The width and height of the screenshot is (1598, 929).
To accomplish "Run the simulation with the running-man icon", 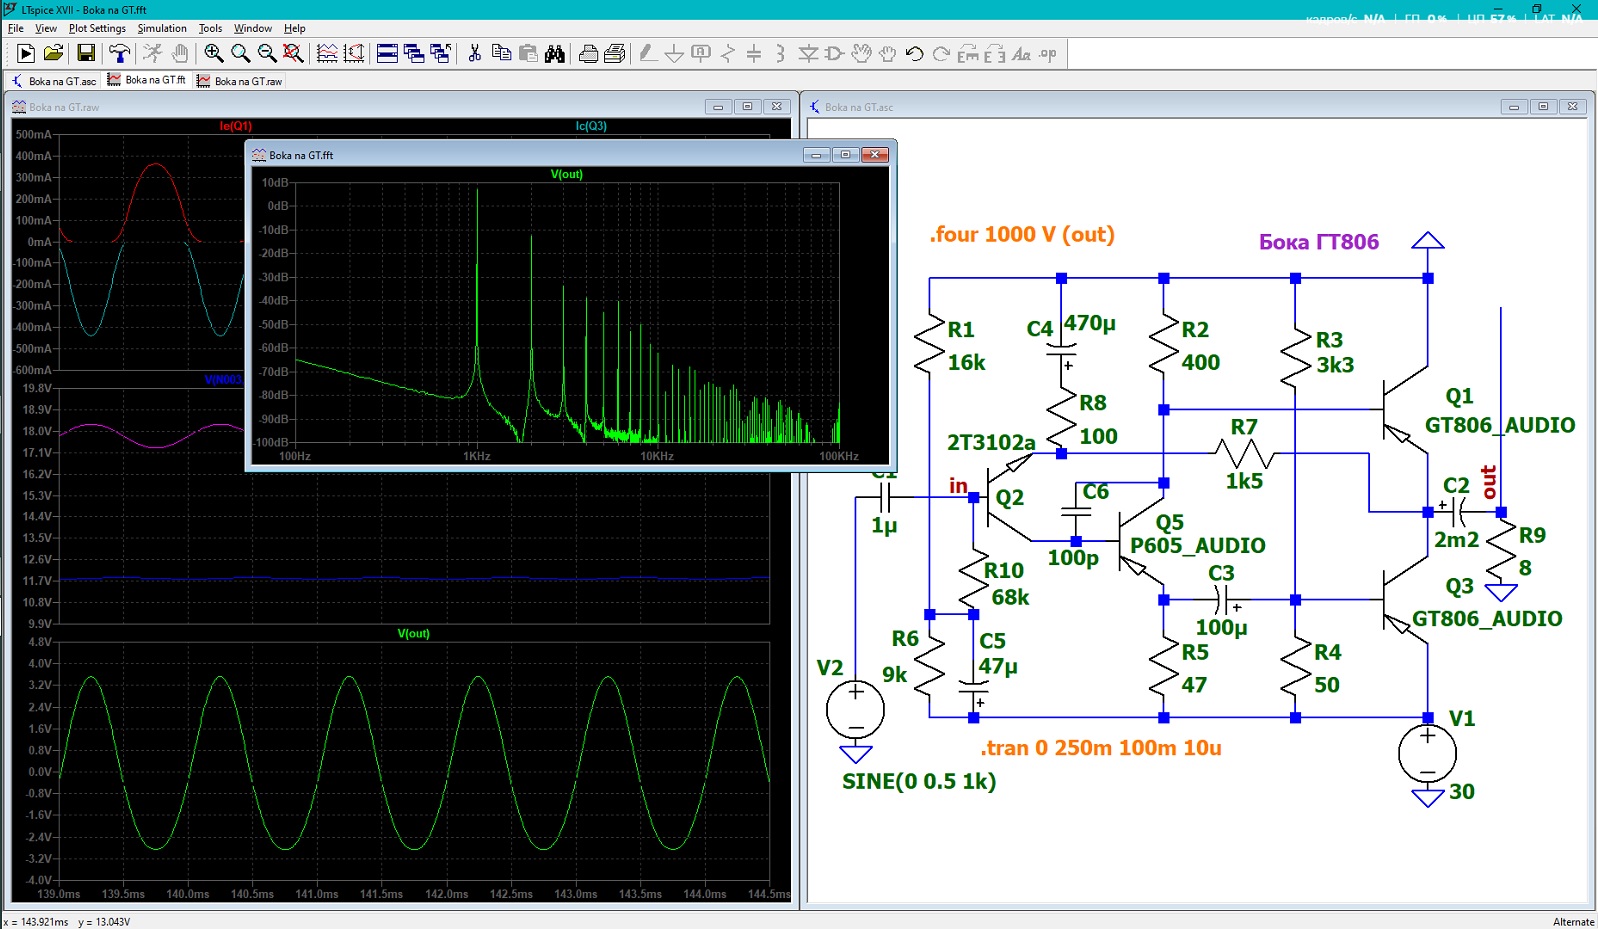I will 153,54.
